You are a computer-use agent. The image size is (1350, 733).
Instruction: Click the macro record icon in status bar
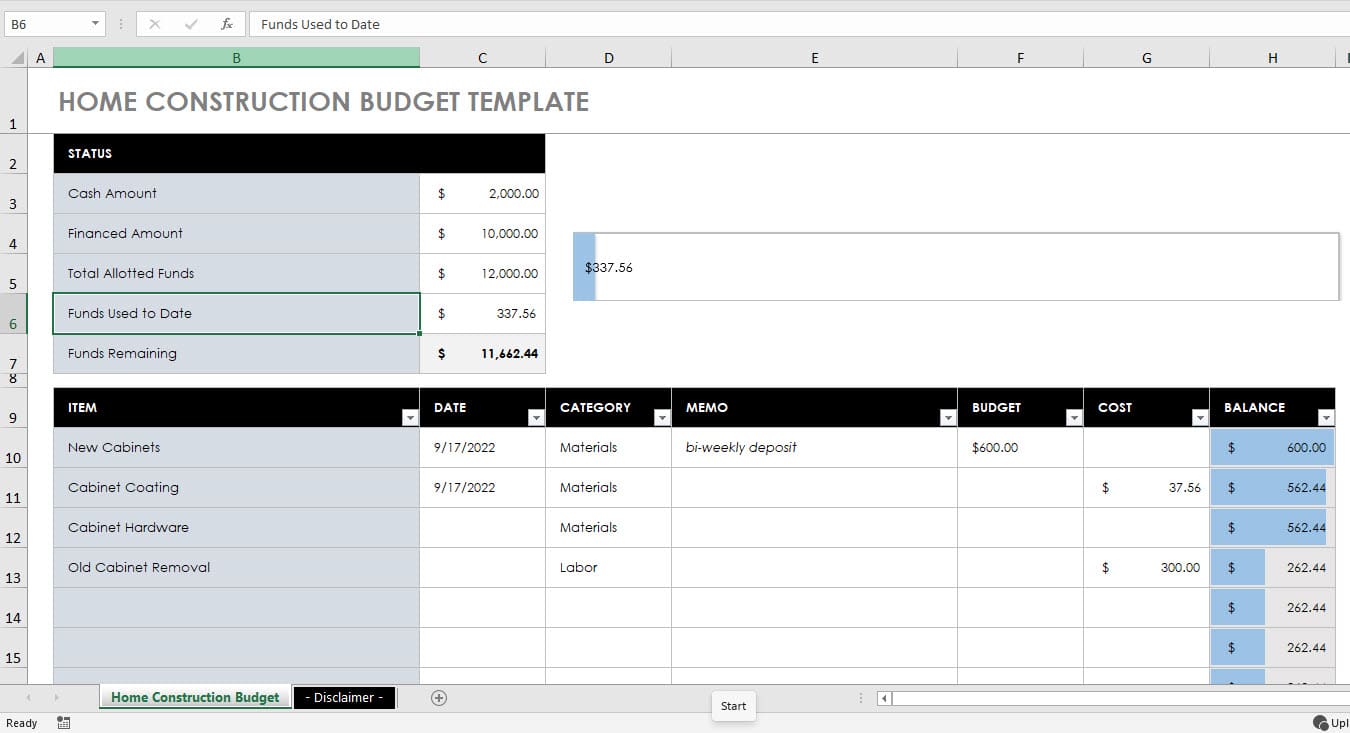[x=63, y=722]
